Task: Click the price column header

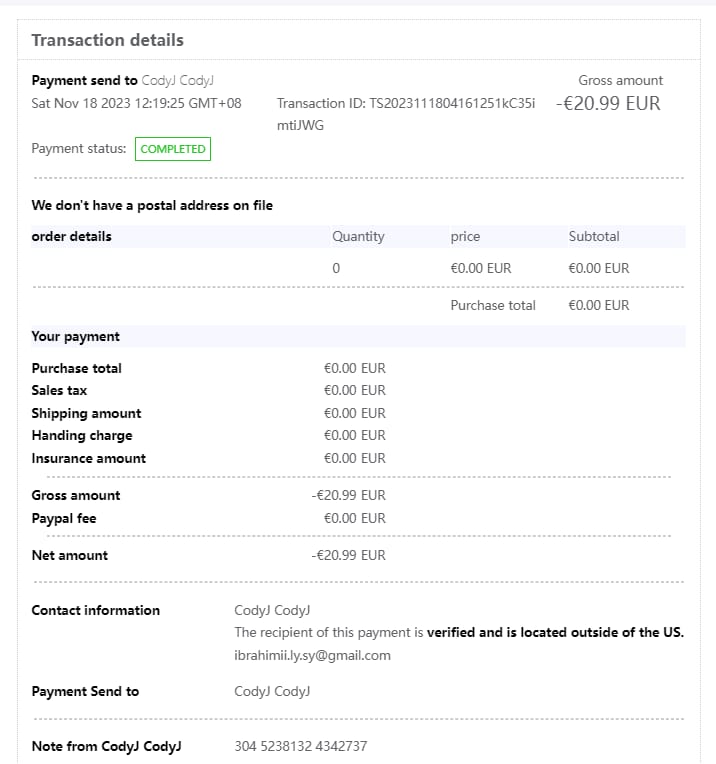Action: coord(465,237)
